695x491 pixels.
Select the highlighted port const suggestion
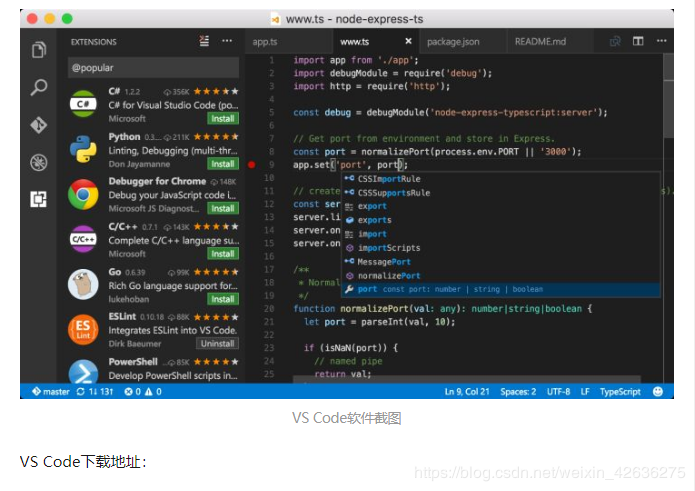click(500, 289)
